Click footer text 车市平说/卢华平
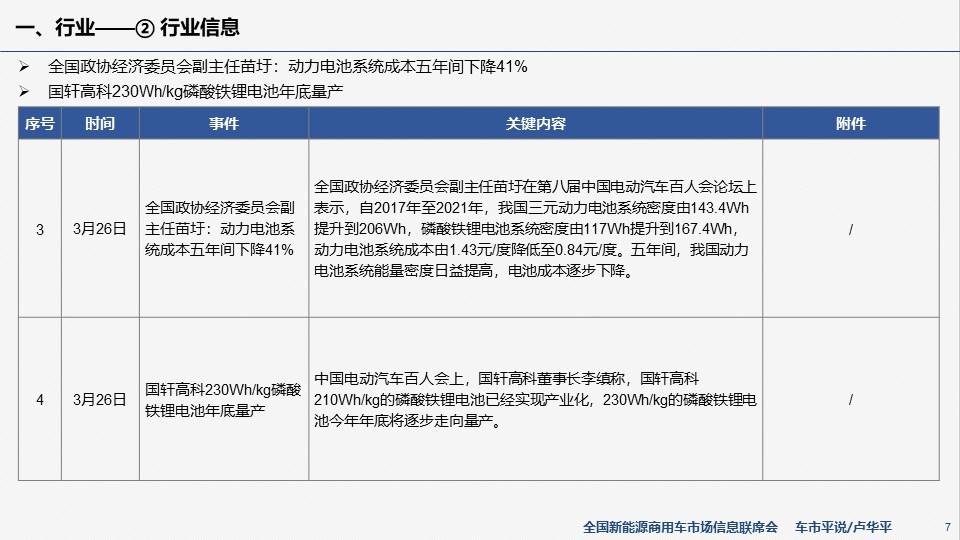Viewport: 960px width, 540px height. pyautogui.click(x=843, y=527)
